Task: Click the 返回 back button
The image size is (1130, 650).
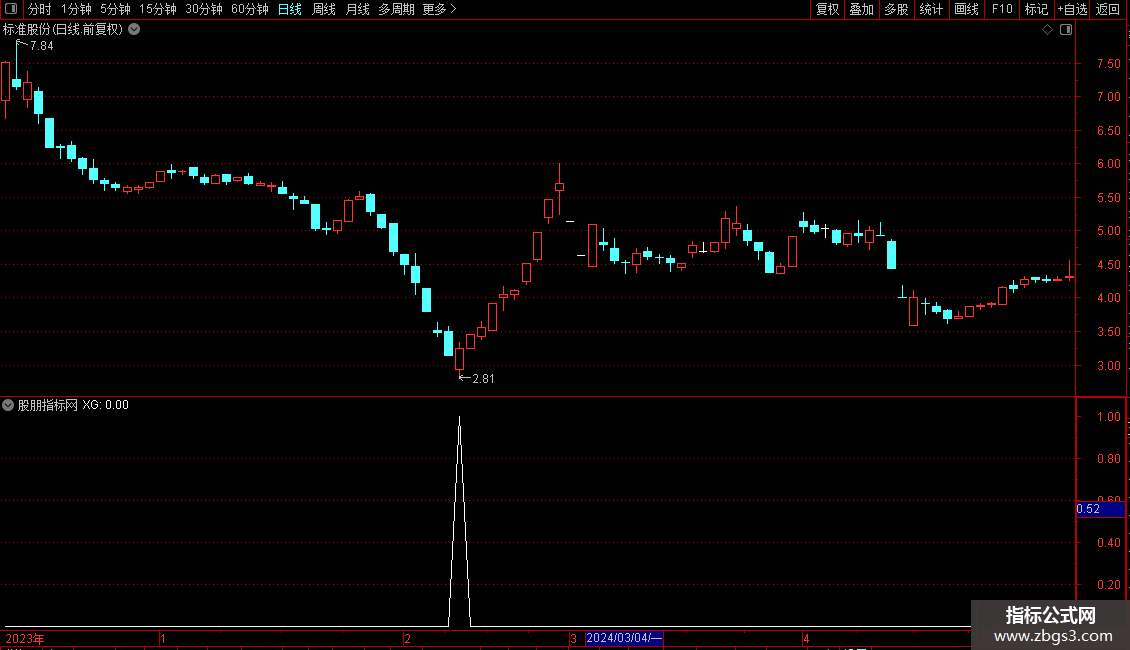Action: 1108,9
